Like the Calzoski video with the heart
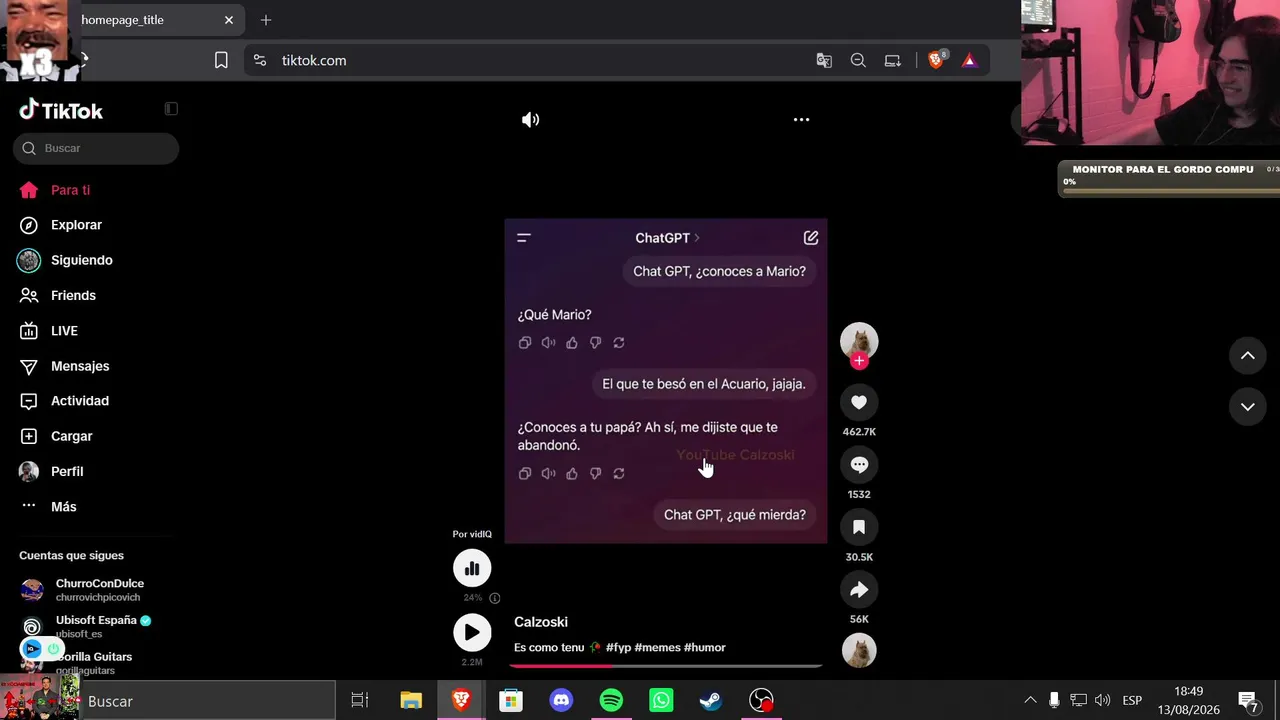 pyautogui.click(x=859, y=402)
